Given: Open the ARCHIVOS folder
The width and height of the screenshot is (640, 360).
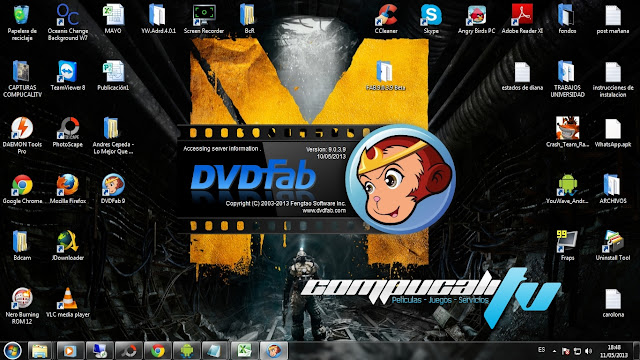Looking at the screenshot, I should click(x=612, y=185).
